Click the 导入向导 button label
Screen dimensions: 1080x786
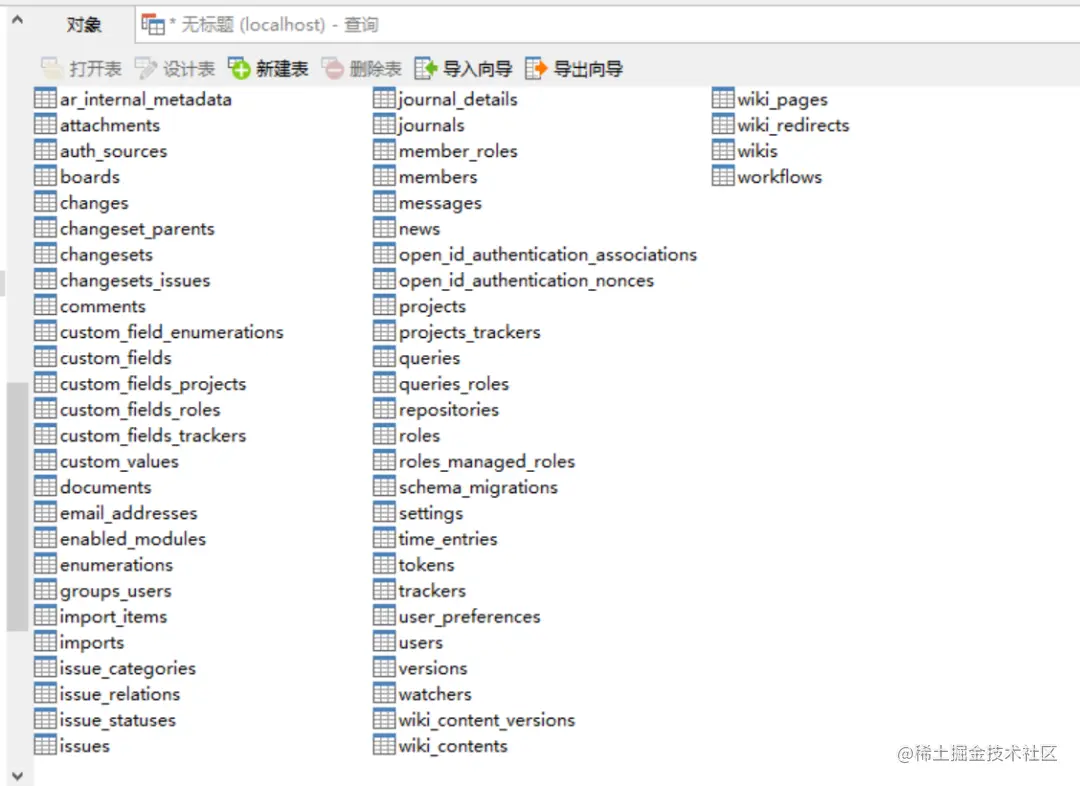[477, 69]
